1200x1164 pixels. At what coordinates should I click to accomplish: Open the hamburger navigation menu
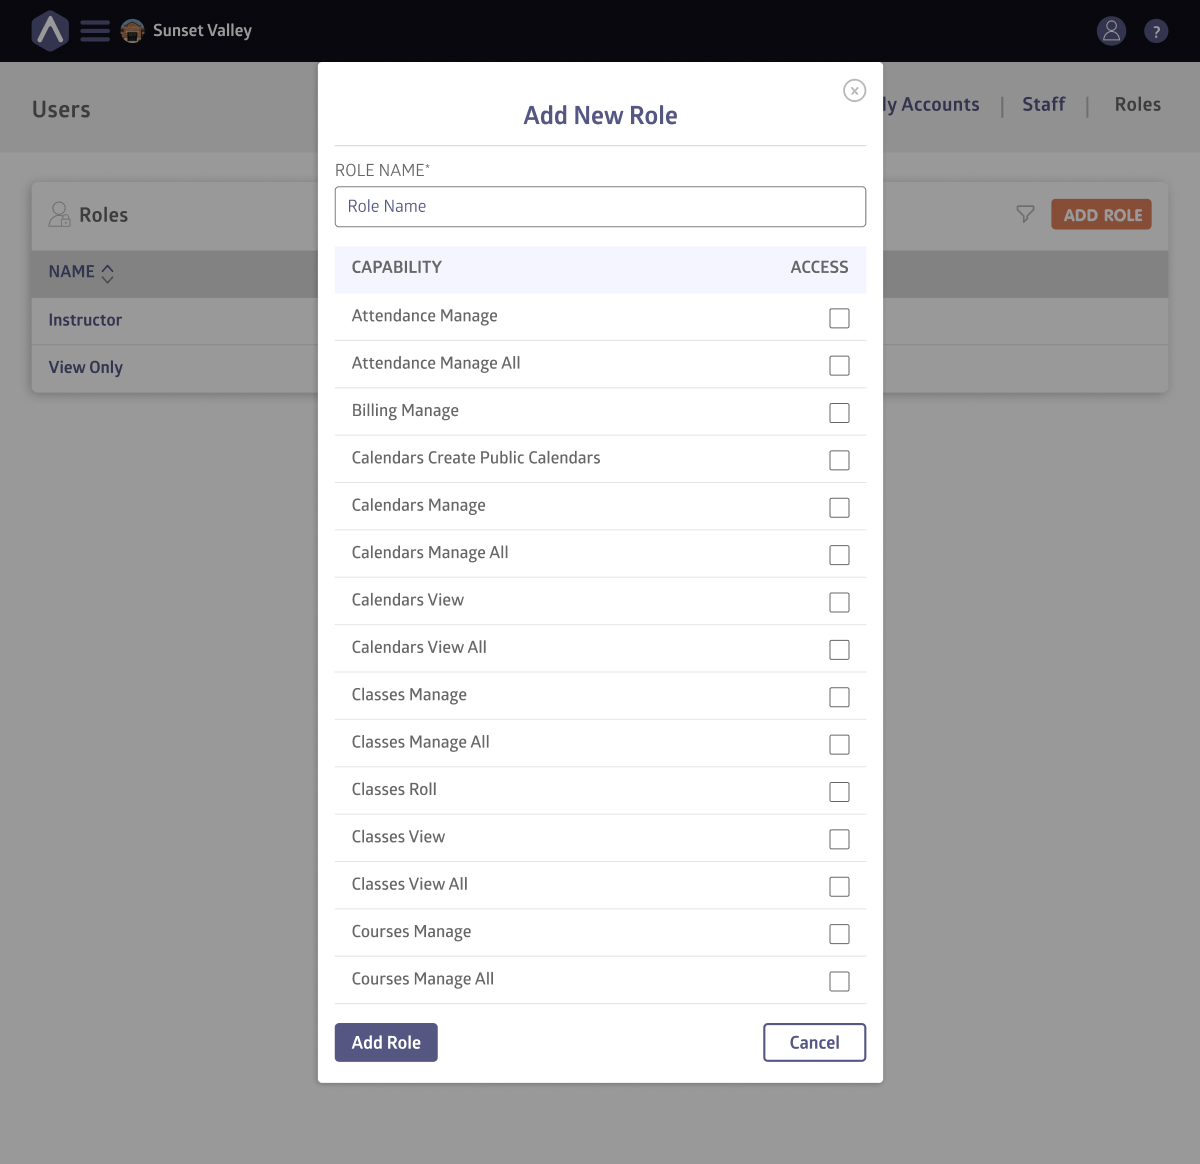(x=95, y=31)
